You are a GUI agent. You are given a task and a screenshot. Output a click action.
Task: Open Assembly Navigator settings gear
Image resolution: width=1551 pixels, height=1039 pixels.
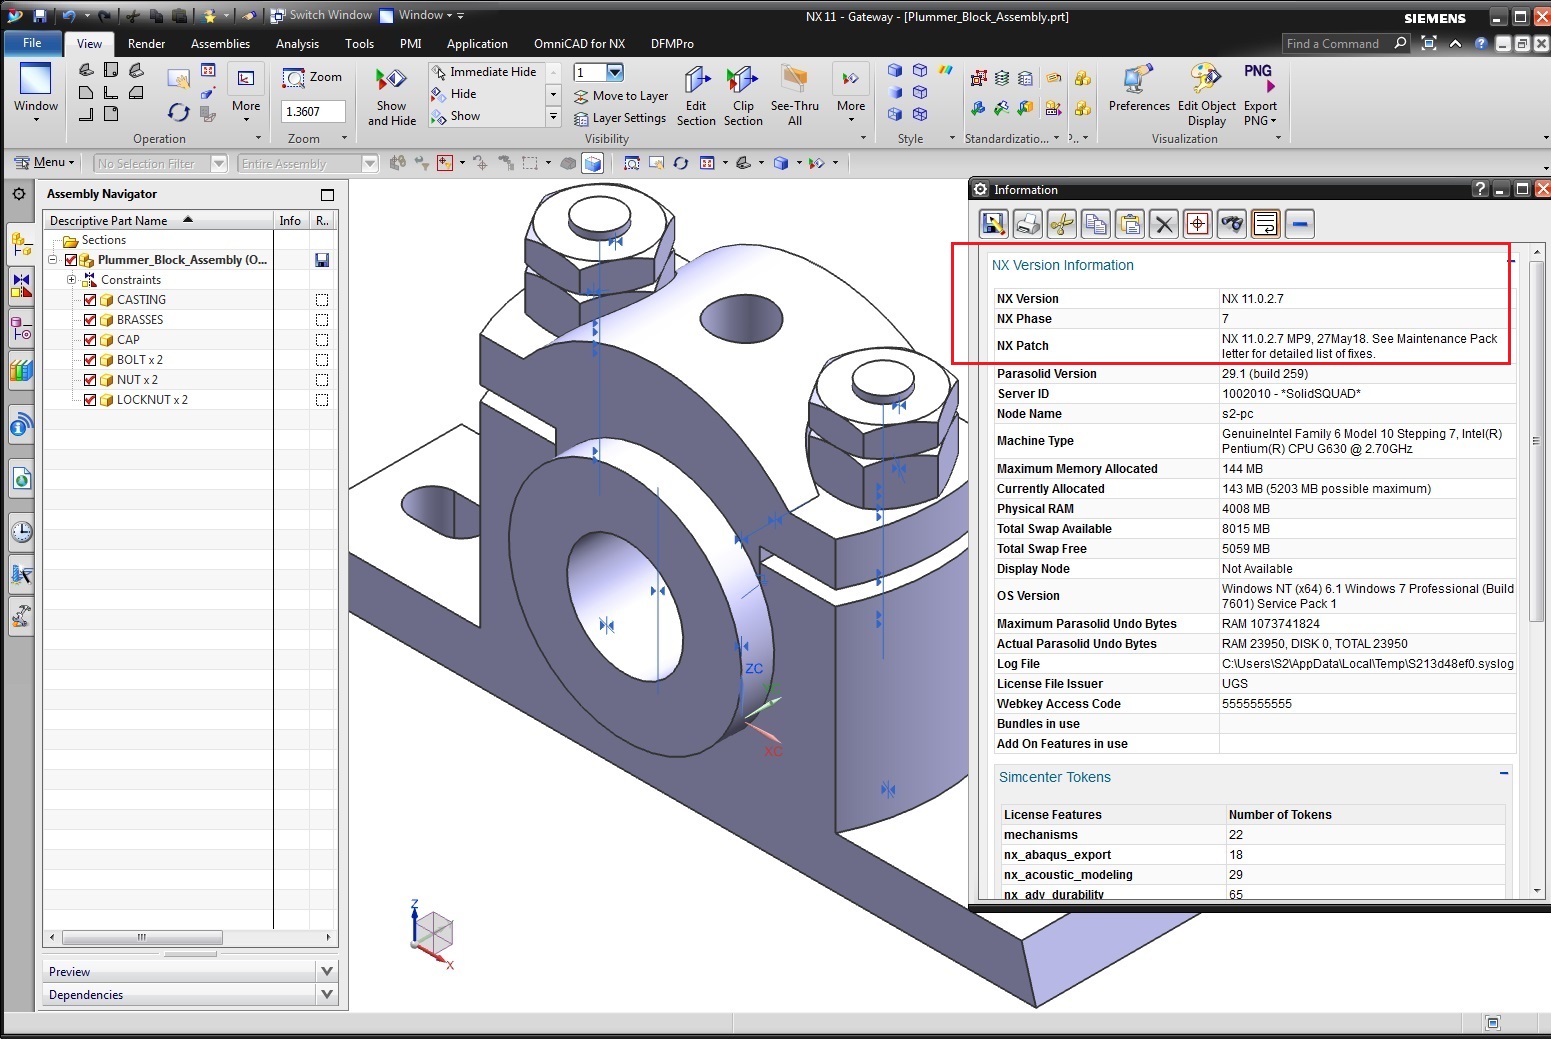19,194
